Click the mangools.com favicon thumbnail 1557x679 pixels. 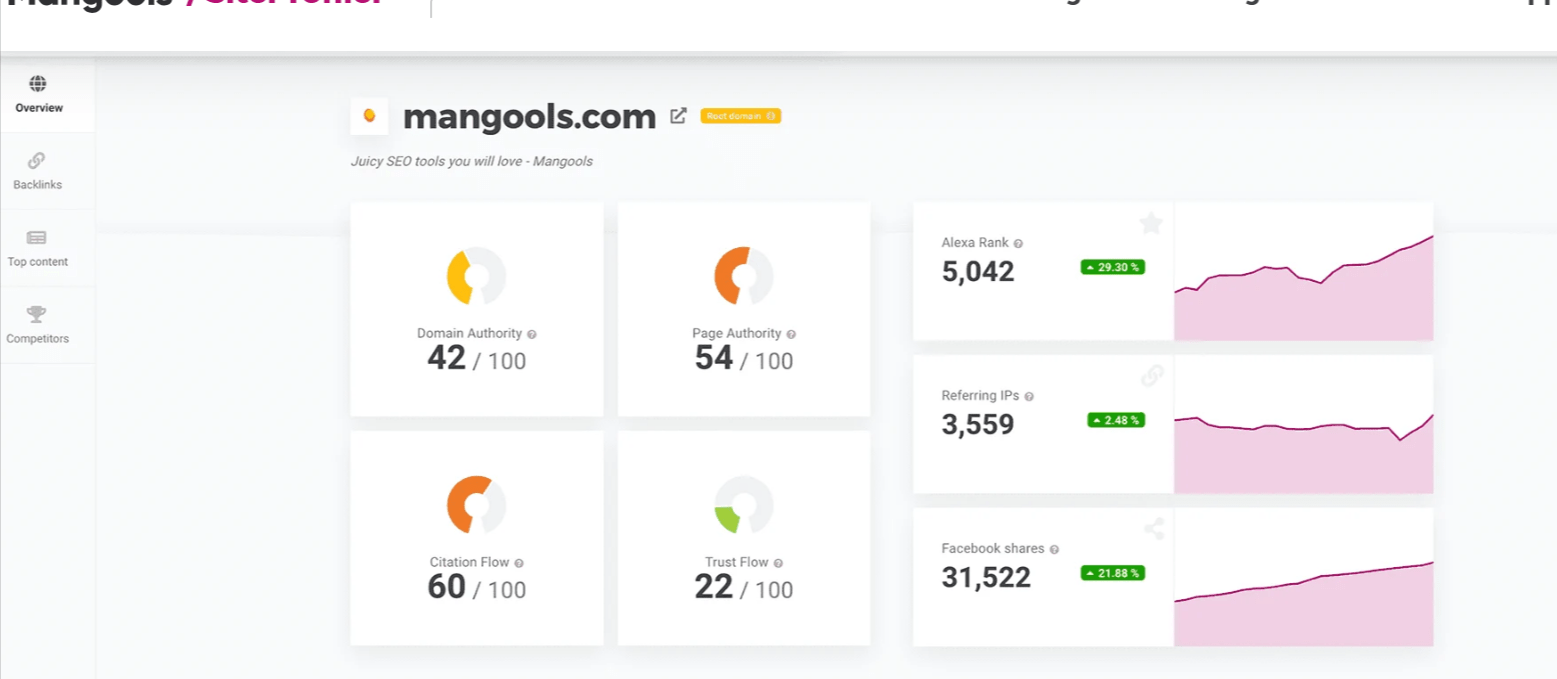click(369, 116)
